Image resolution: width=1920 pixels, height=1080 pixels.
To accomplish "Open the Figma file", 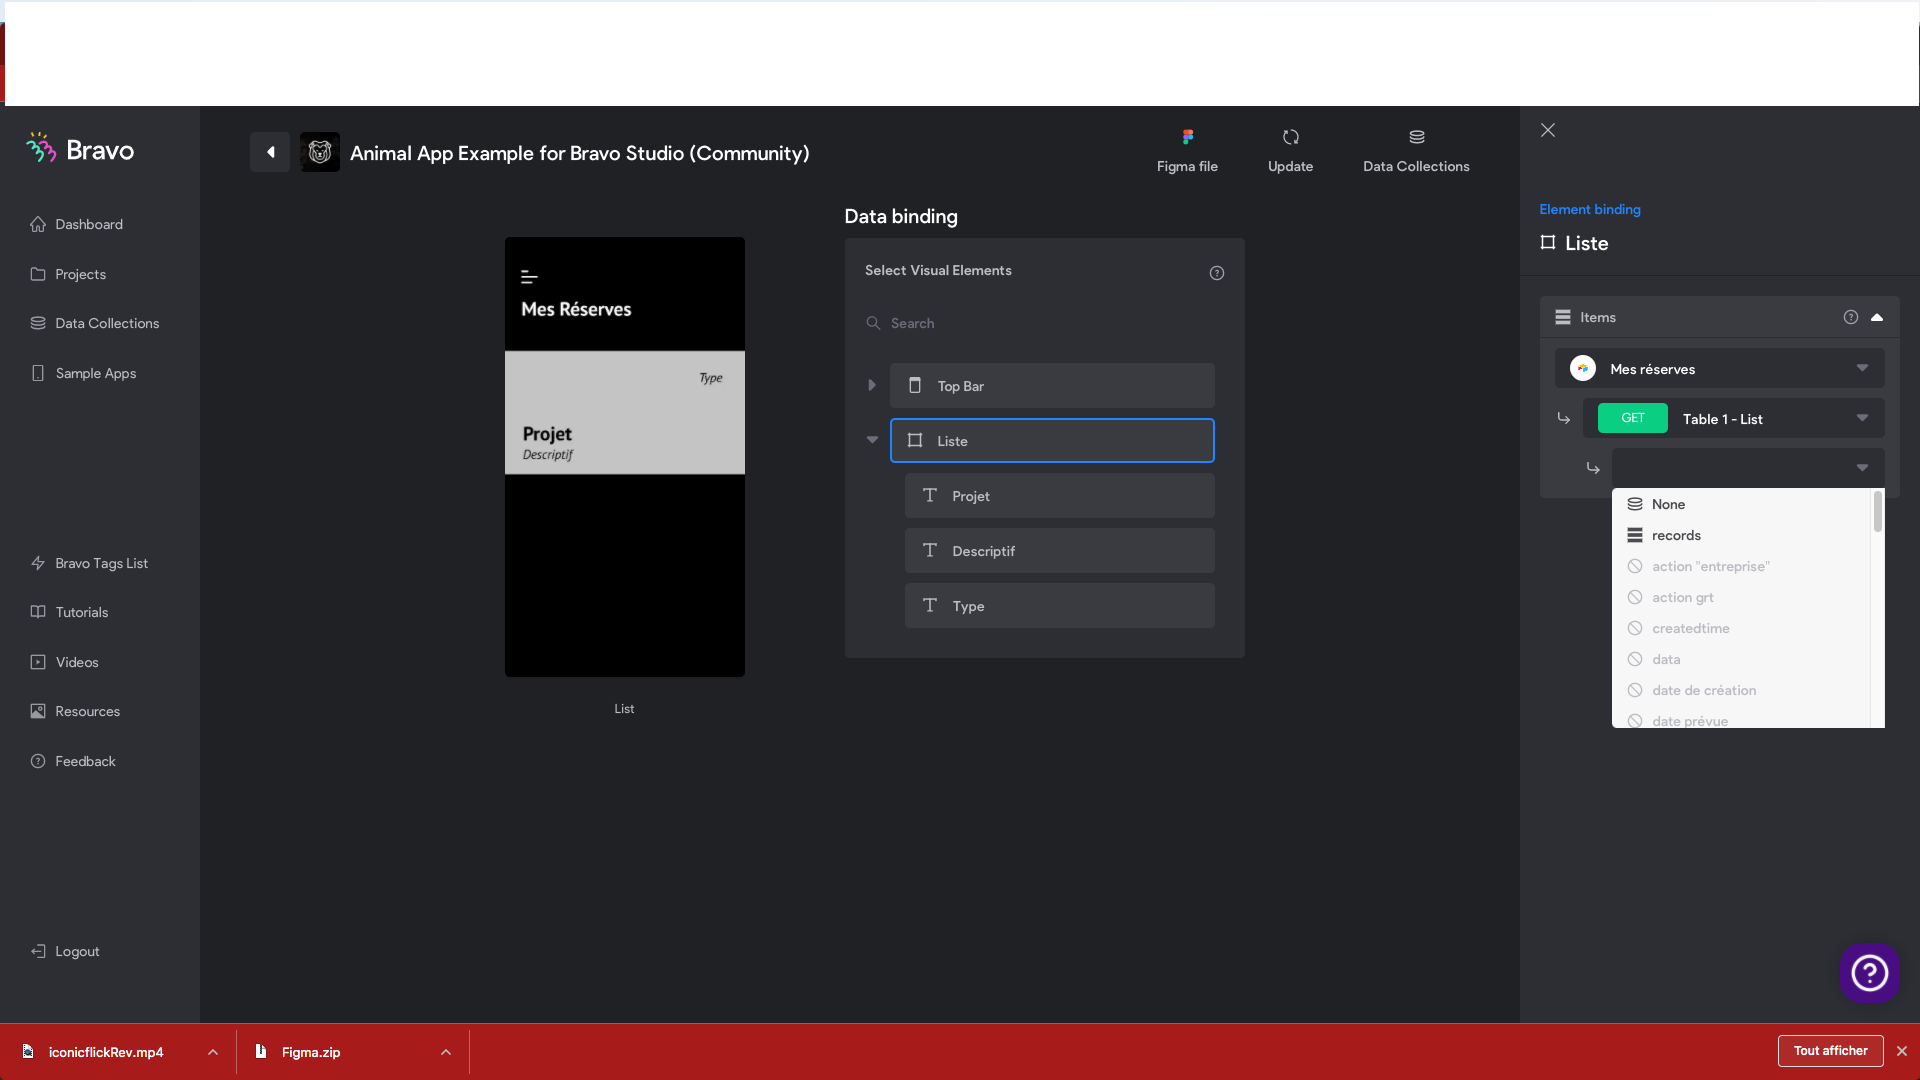I will [x=1187, y=151].
